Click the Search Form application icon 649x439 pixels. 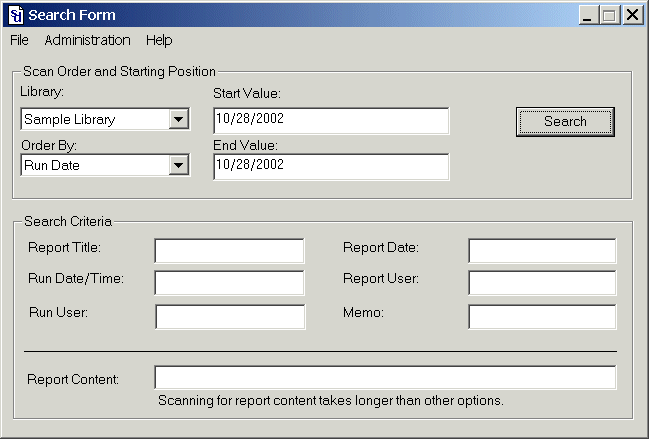pyautogui.click(x=15, y=15)
